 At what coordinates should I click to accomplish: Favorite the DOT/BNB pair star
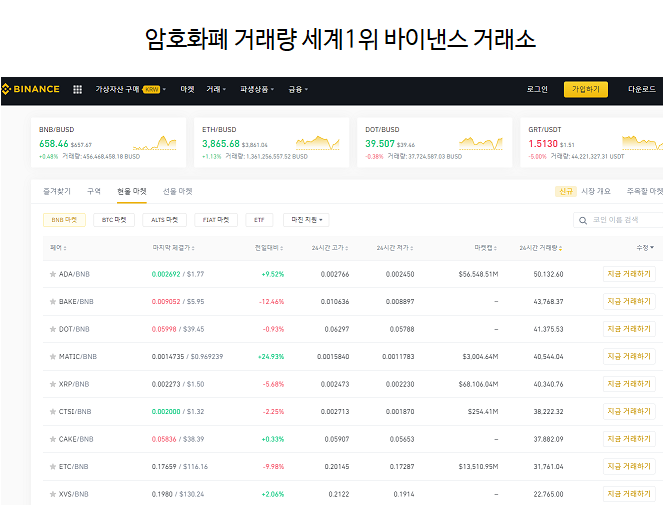point(53,329)
